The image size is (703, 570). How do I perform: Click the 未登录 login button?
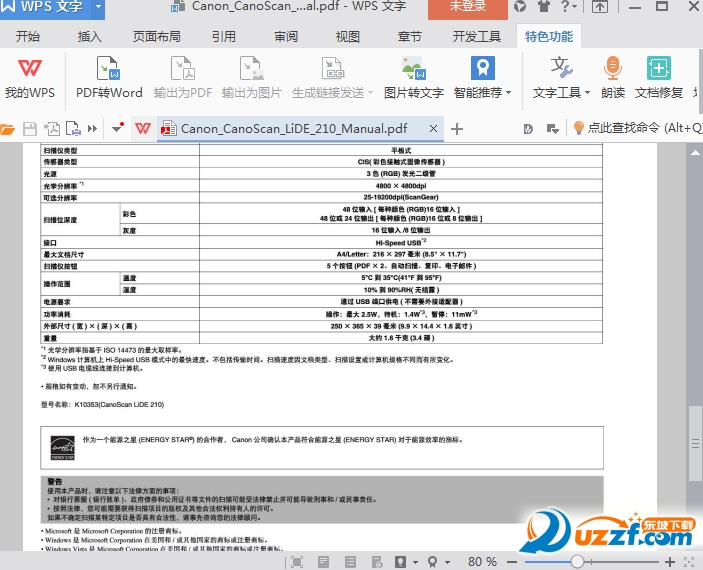(468, 8)
